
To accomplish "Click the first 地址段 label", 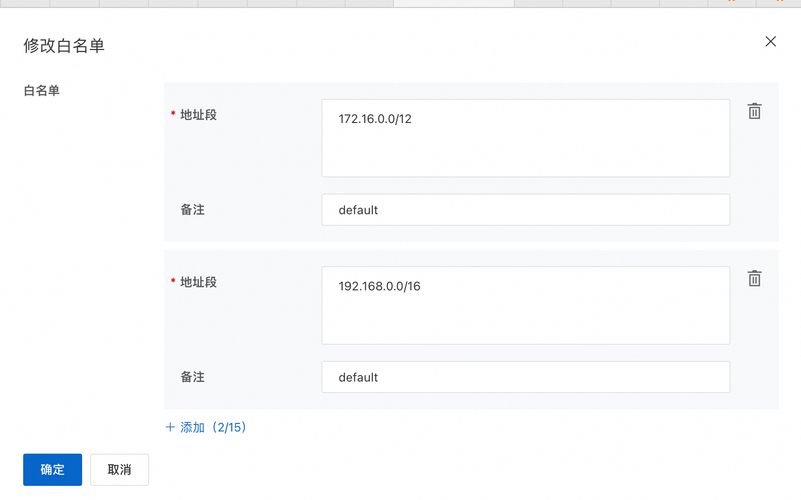I will point(198,115).
